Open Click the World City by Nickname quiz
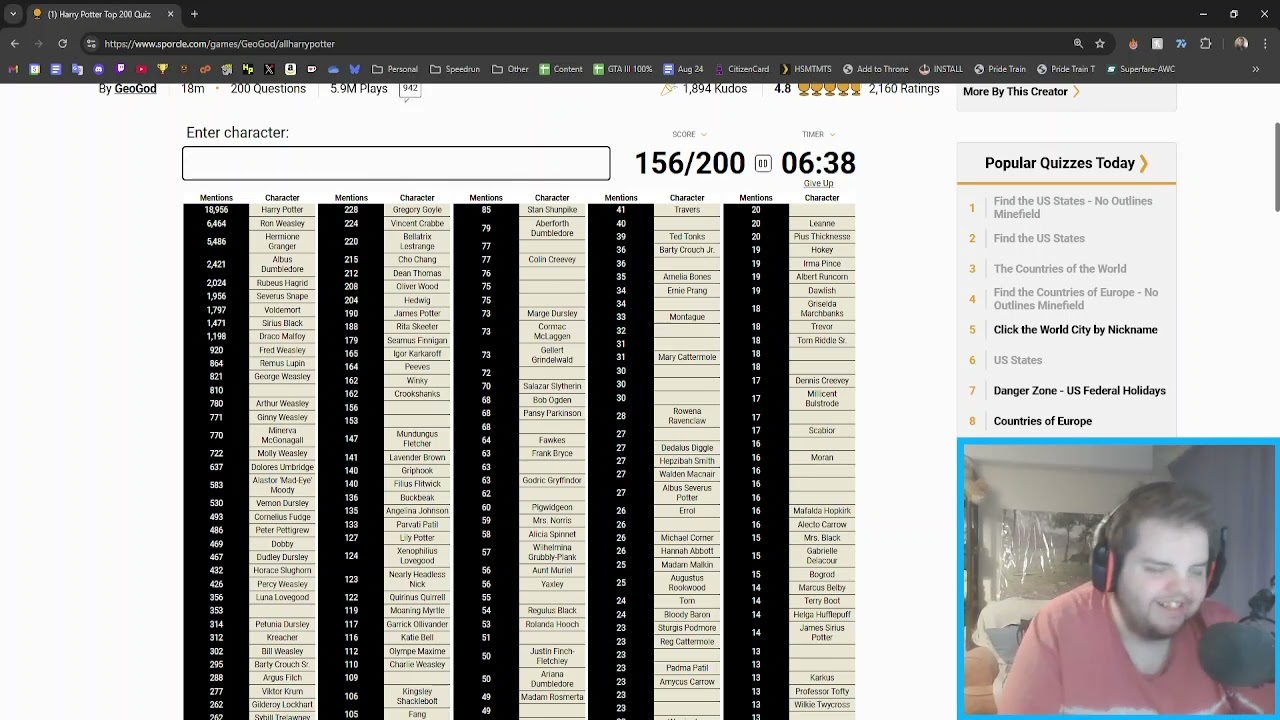 (x=1075, y=330)
